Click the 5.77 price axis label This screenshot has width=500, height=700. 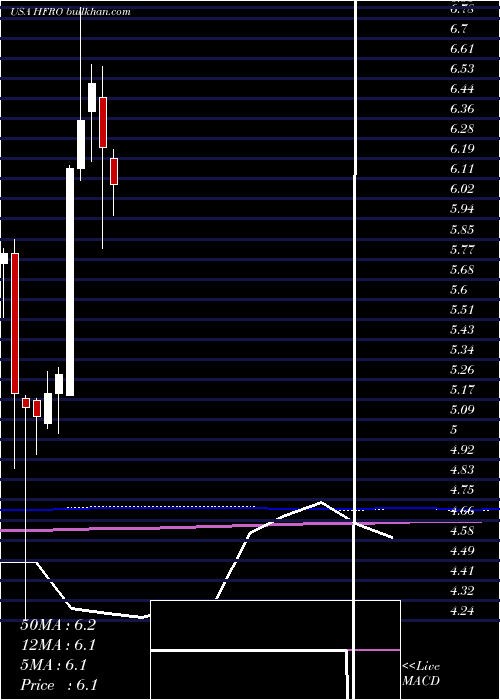(x=462, y=250)
